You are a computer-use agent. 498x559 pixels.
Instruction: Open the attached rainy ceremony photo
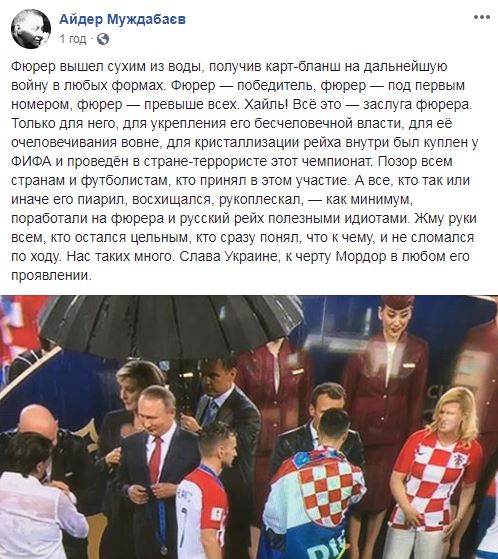point(249,427)
